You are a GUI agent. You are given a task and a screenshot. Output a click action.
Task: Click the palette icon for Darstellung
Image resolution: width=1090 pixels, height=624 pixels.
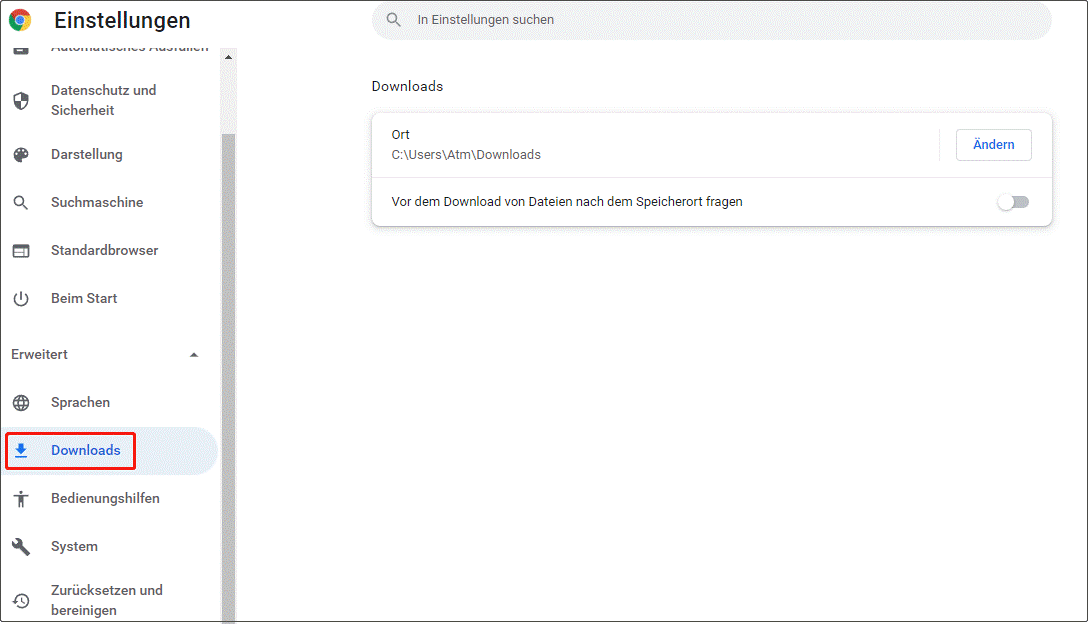tap(21, 155)
